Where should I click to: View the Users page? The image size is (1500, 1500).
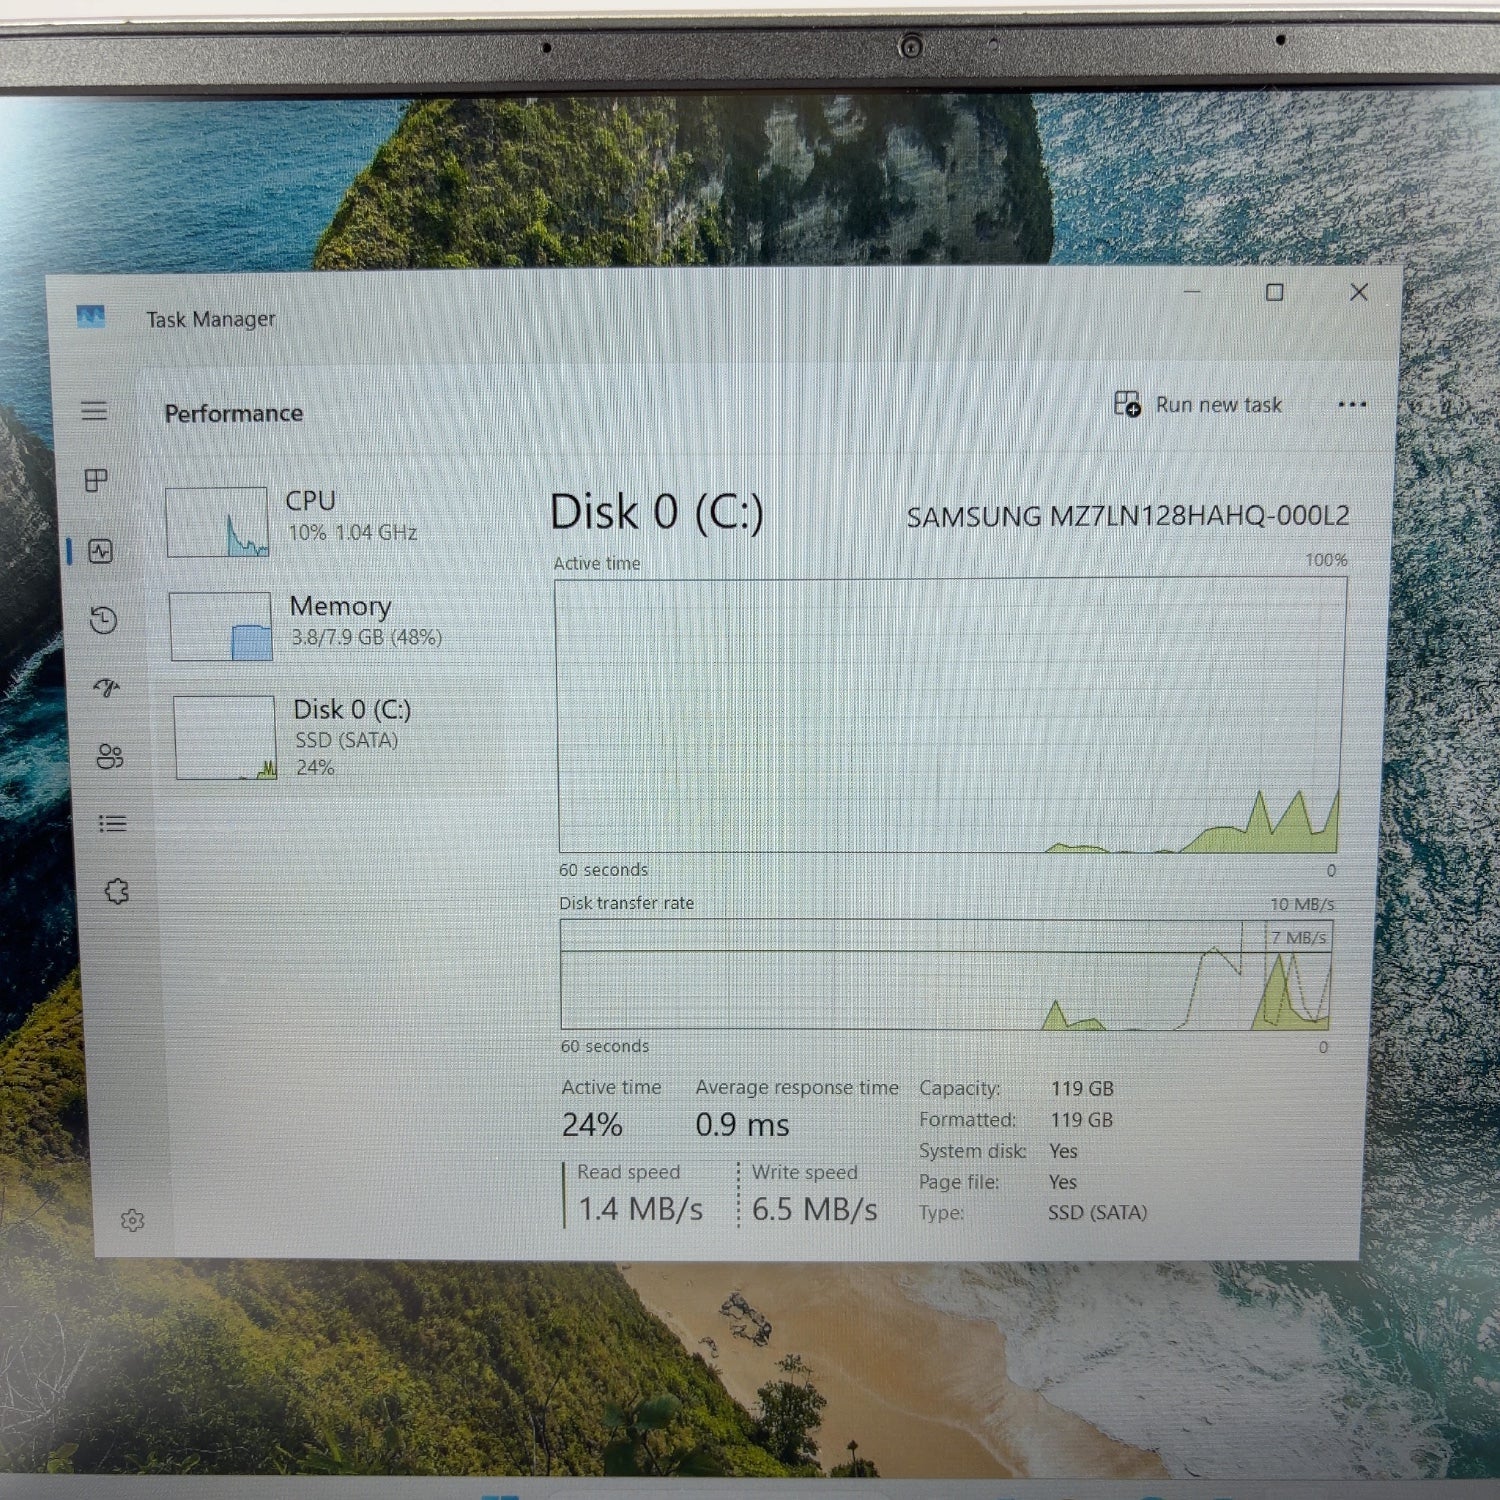[x=108, y=757]
